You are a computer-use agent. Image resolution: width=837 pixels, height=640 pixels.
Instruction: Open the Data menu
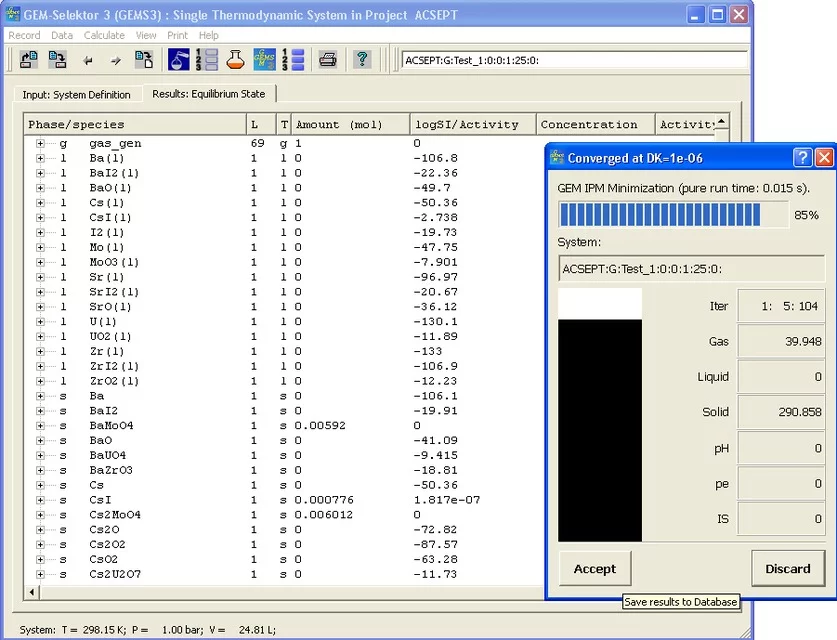(62, 35)
